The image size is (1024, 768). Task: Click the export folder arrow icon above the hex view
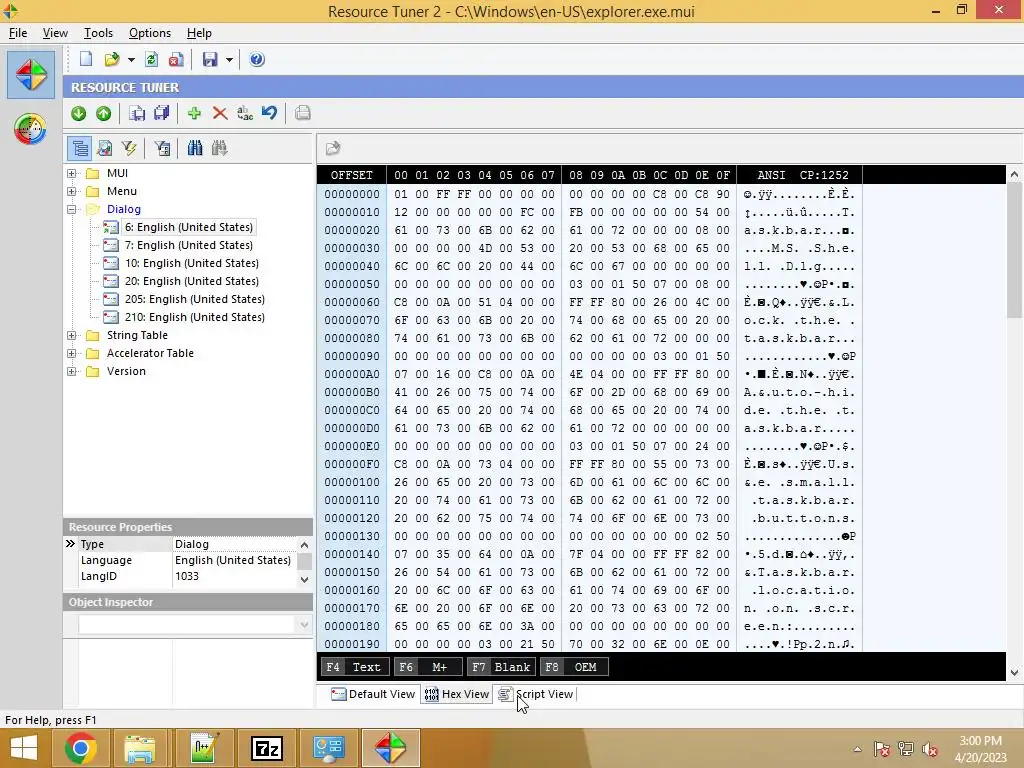(x=333, y=148)
